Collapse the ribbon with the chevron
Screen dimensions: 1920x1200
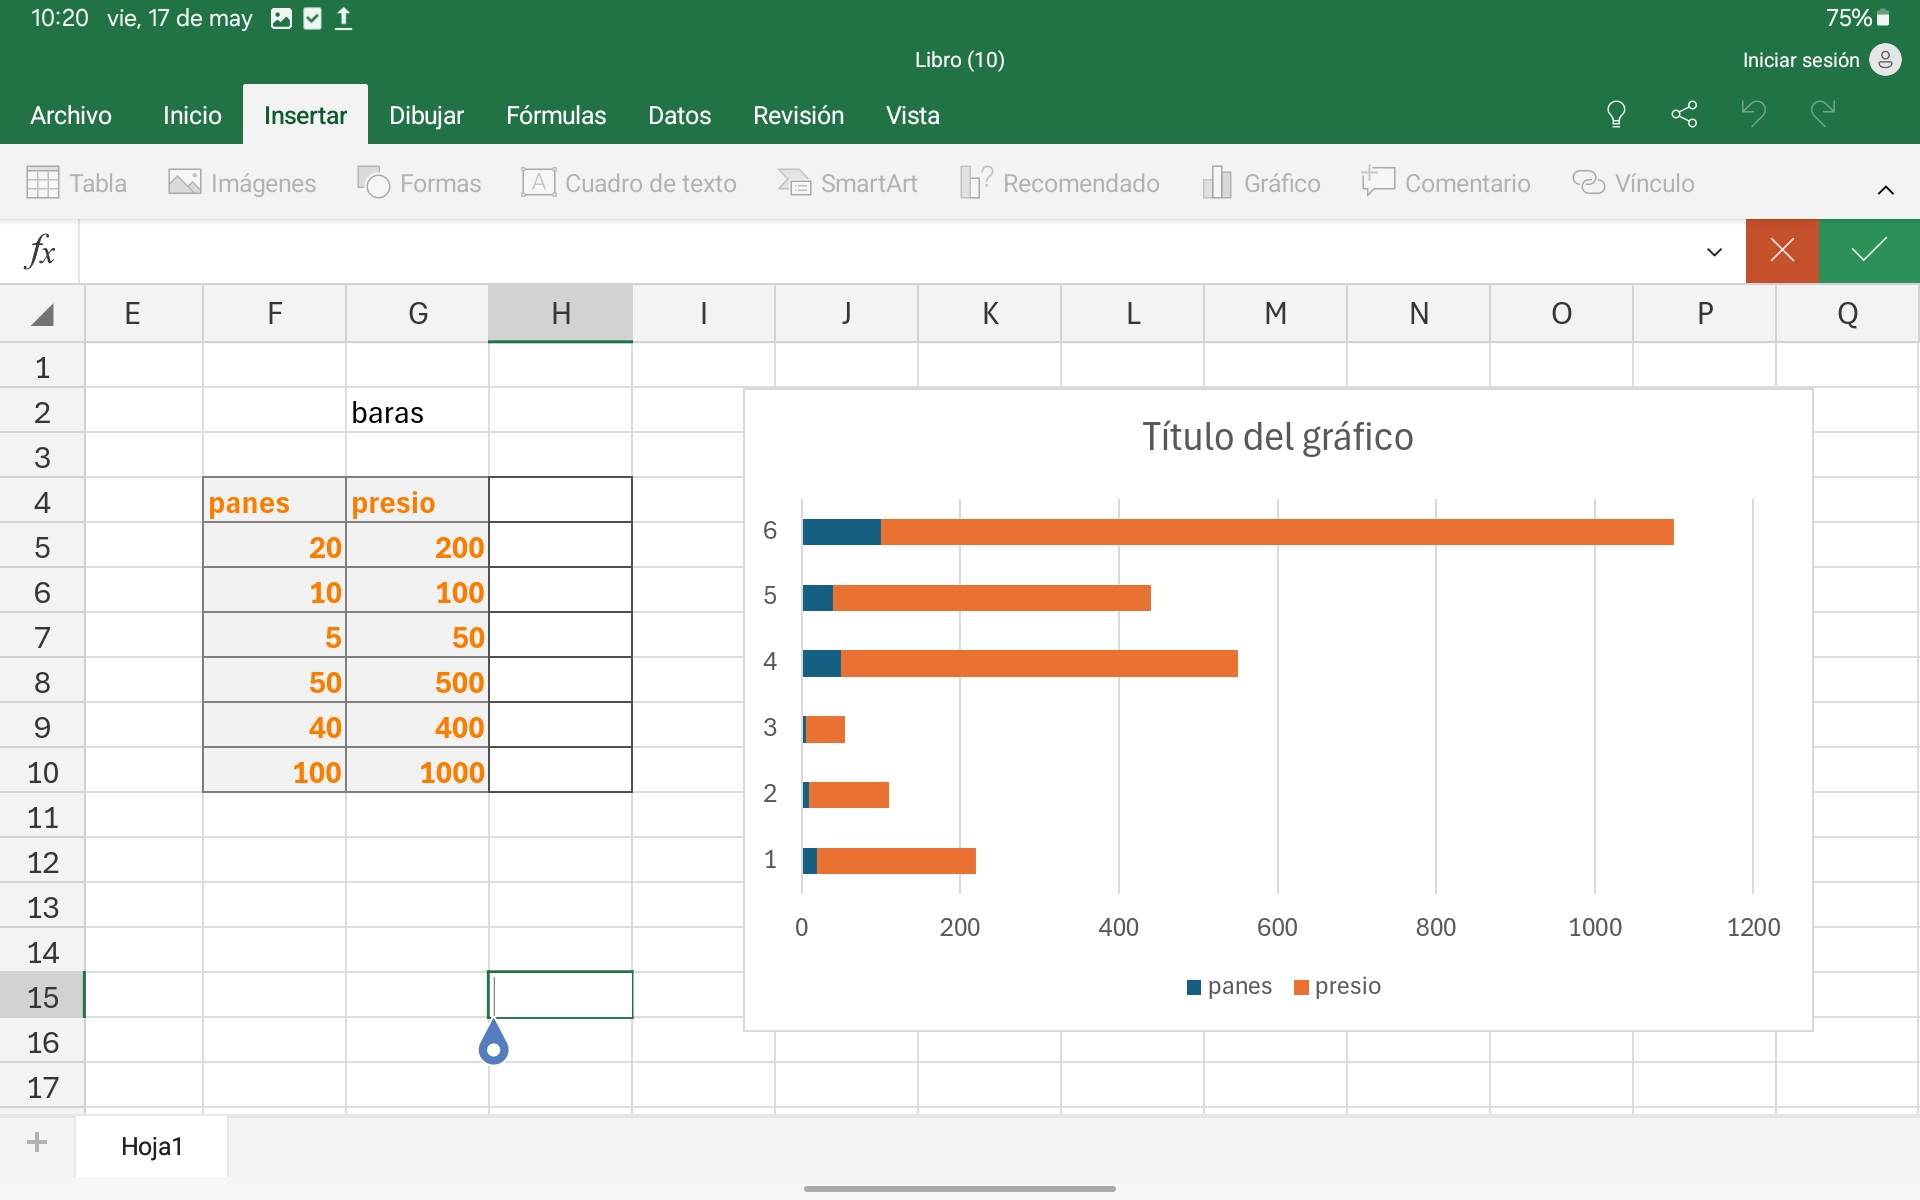[1885, 190]
